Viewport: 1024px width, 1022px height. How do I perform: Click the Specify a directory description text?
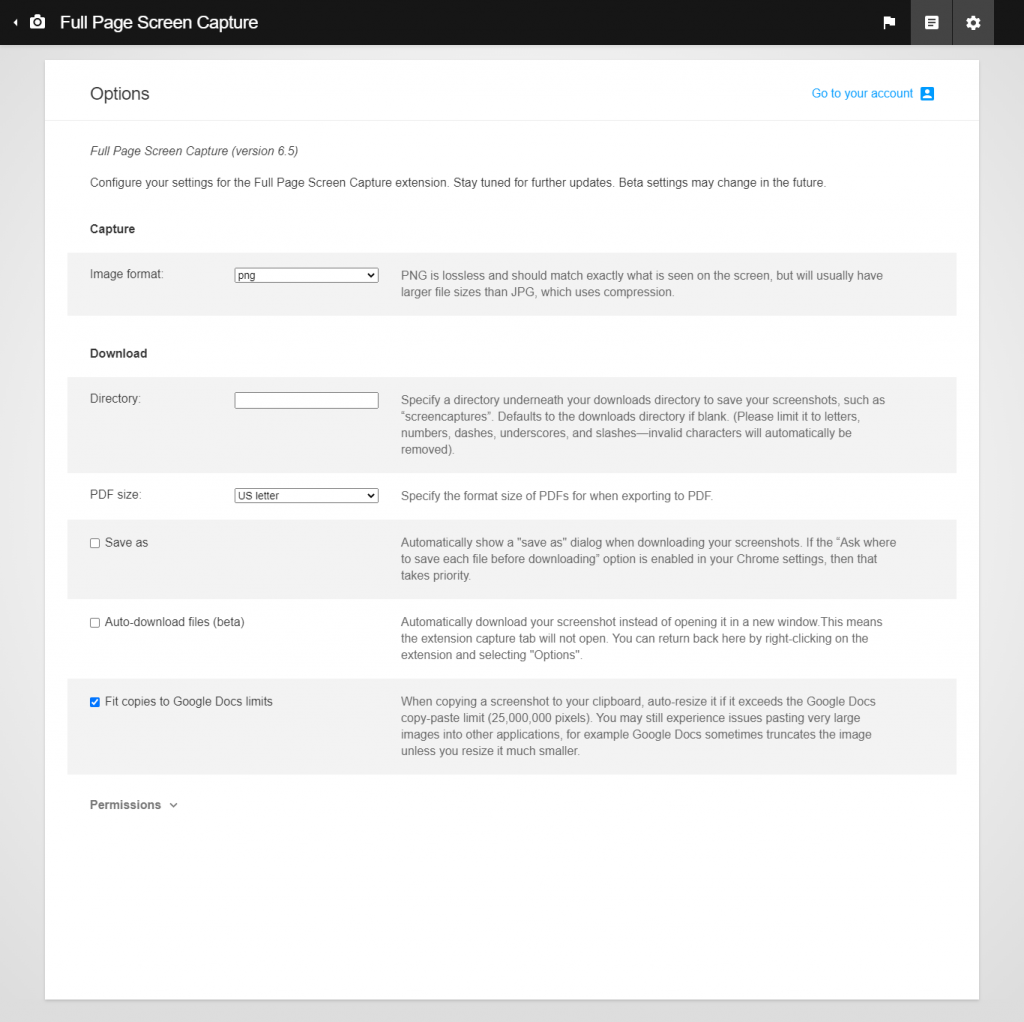643,424
